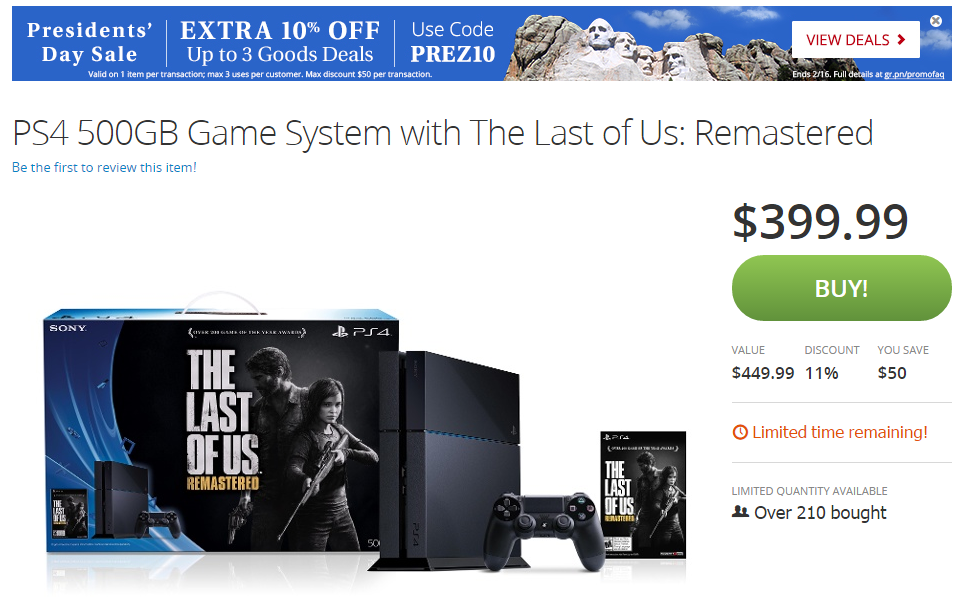This screenshot has height=607, width=968.
Task: Click the DualShock controller in product image
Action: tap(543, 531)
